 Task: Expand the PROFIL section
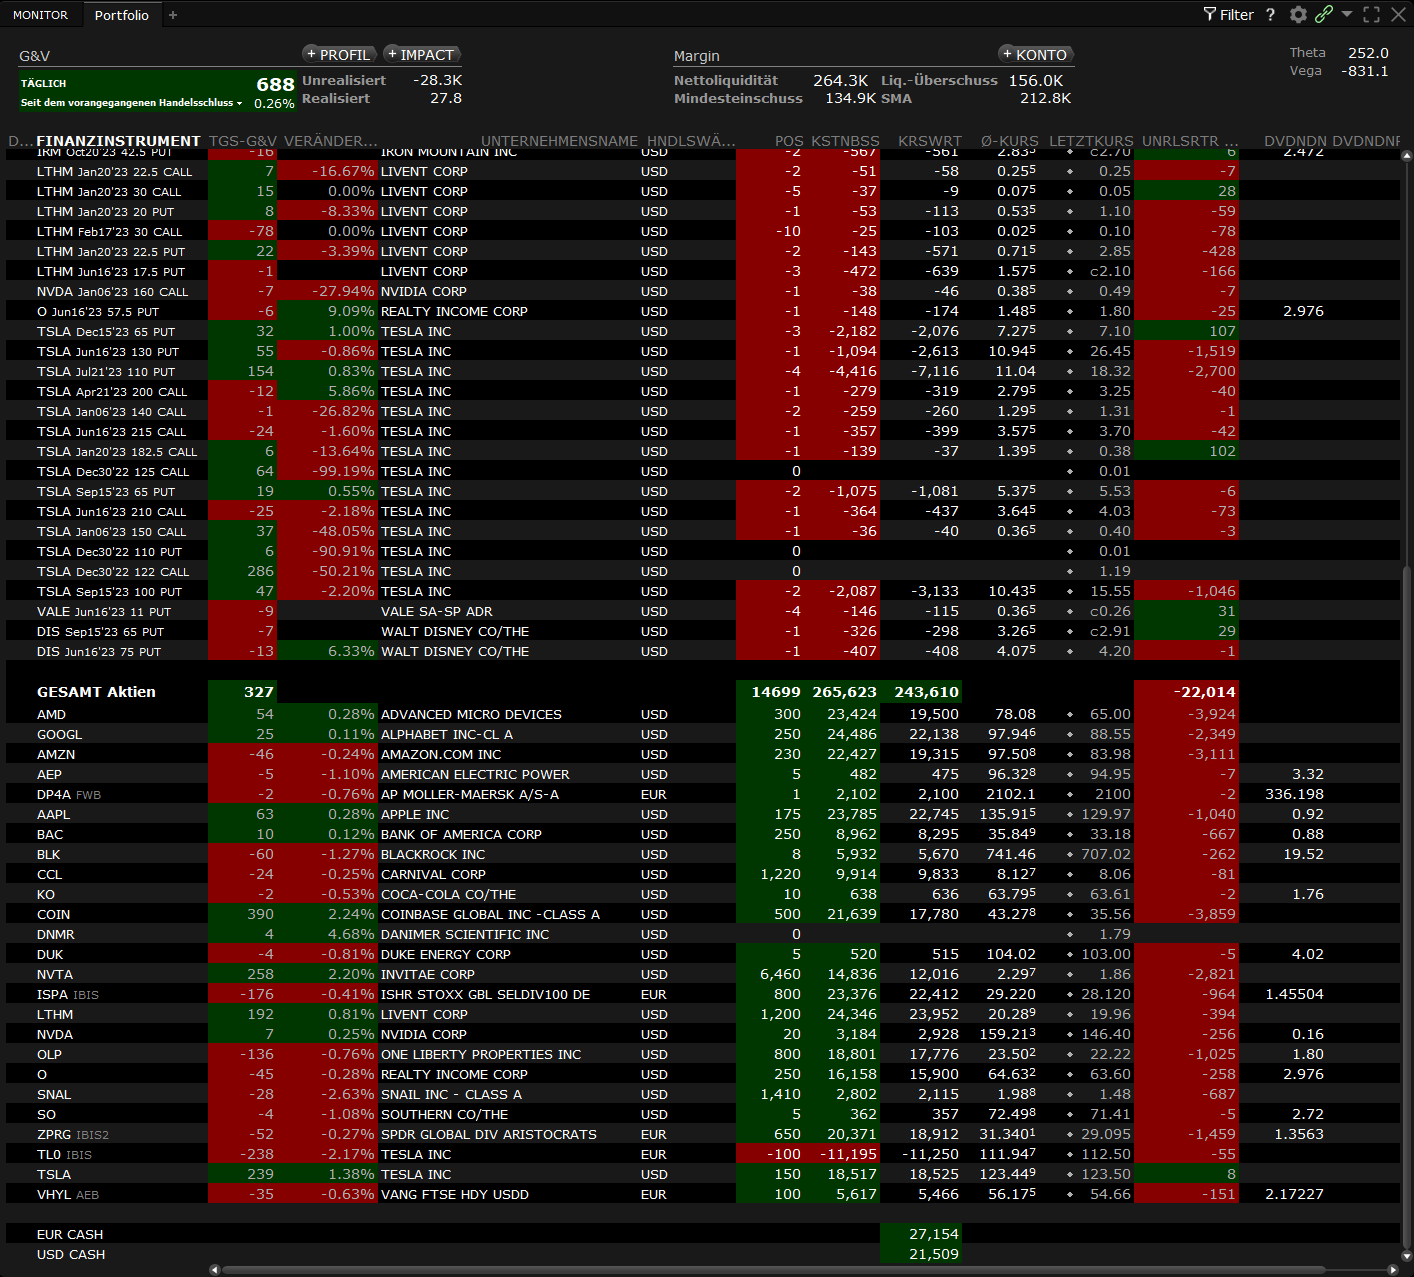click(x=339, y=55)
